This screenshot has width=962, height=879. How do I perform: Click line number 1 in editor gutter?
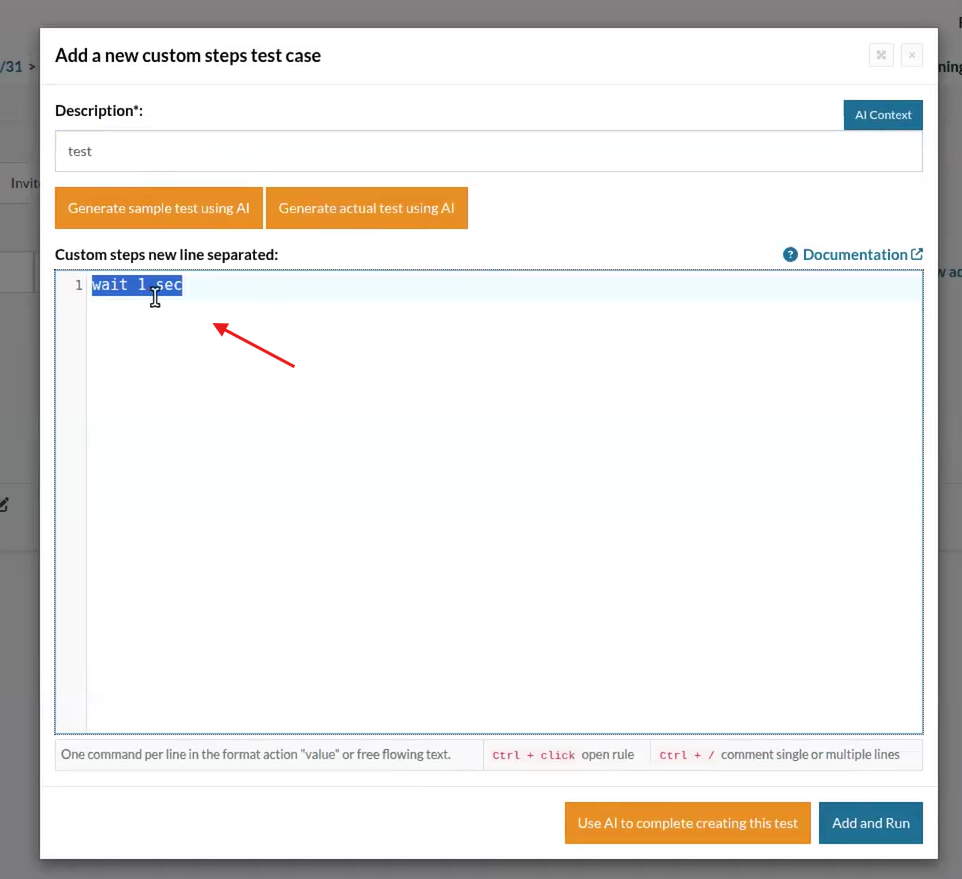tap(78, 286)
